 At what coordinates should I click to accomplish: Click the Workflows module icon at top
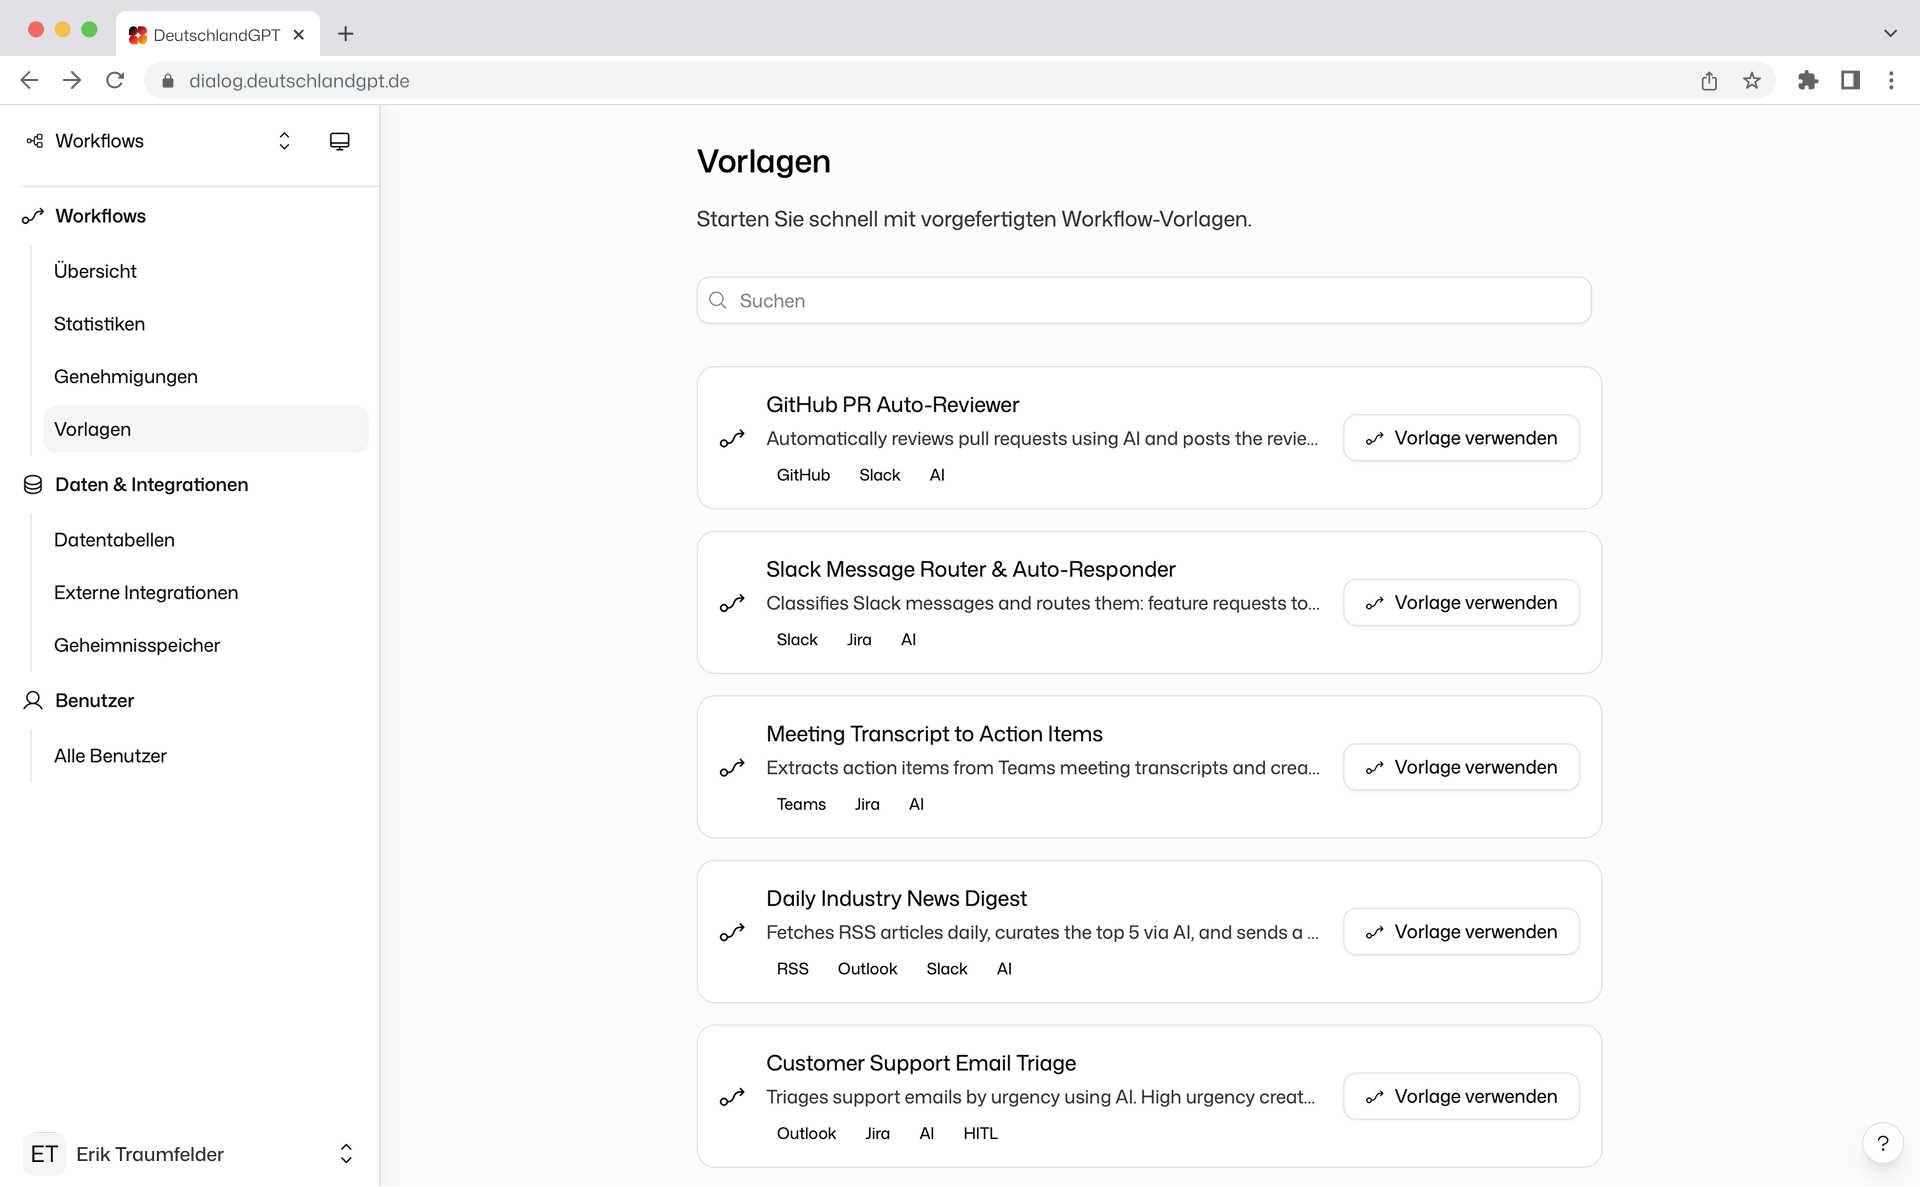tap(35, 141)
